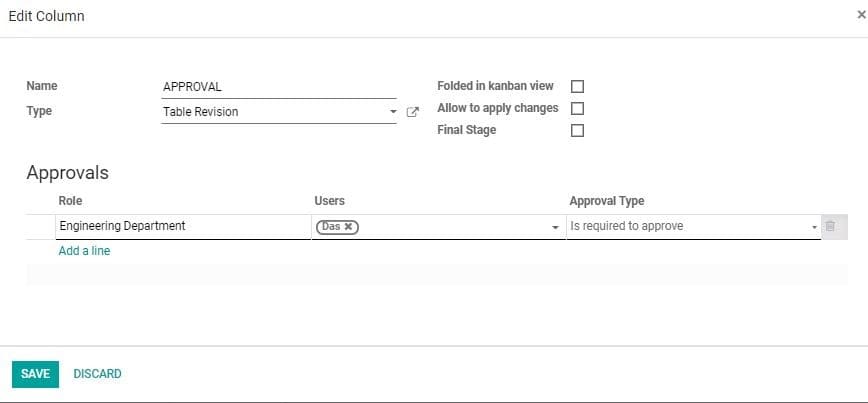This screenshot has width=868, height=403.
Task: Expand the Users dropdown arrow
Action: (x=555, y=227)
